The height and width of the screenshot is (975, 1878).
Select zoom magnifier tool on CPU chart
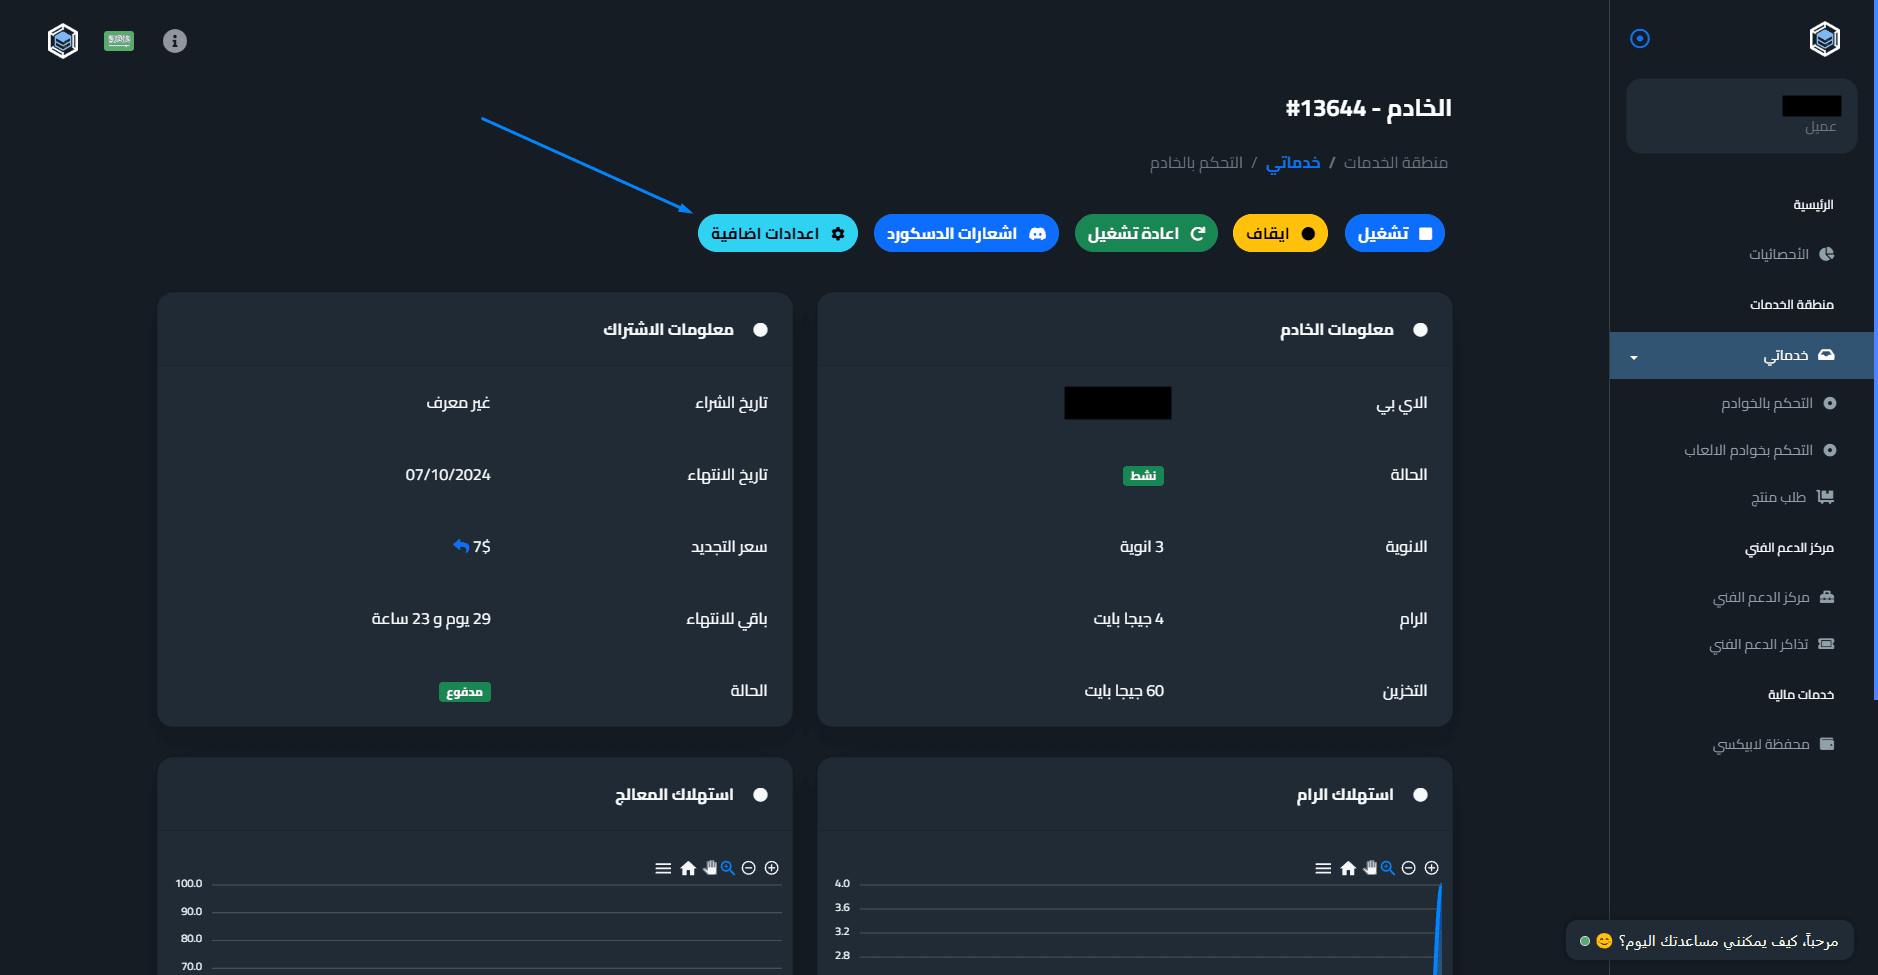(728, 868)
